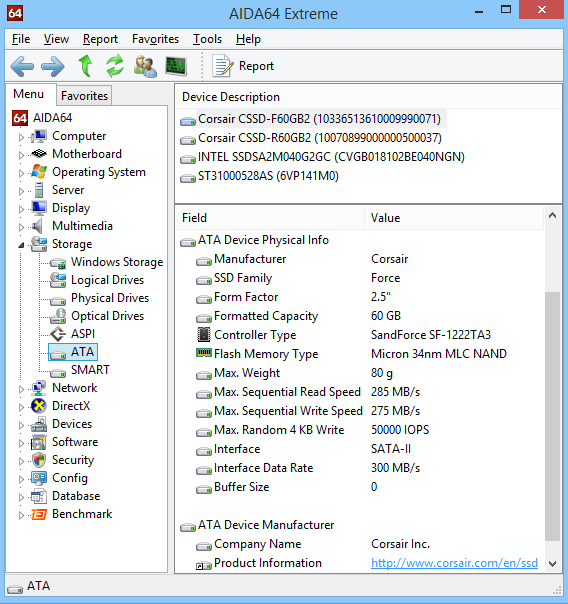Image resolution: width=568 pixels, height=604 pixels.
Task: Click the Report toolbar button
Action: (243, 66)
